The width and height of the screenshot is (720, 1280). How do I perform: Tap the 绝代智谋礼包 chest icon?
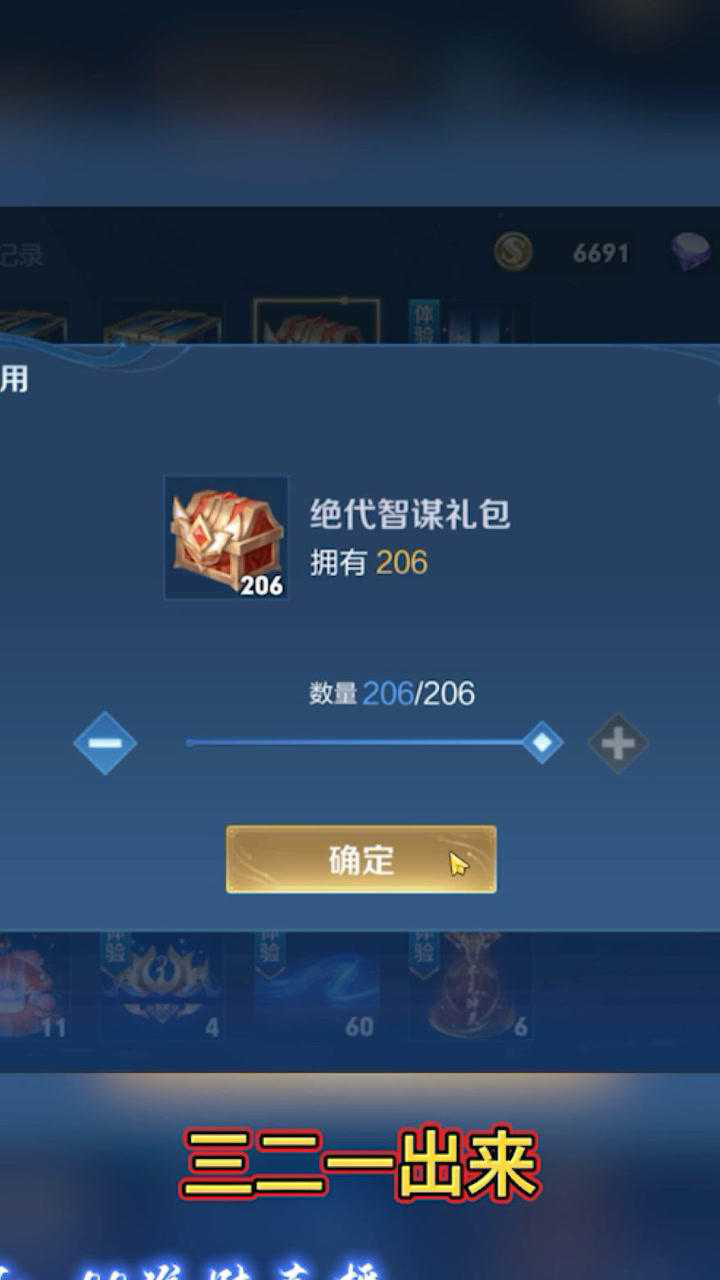226,538
